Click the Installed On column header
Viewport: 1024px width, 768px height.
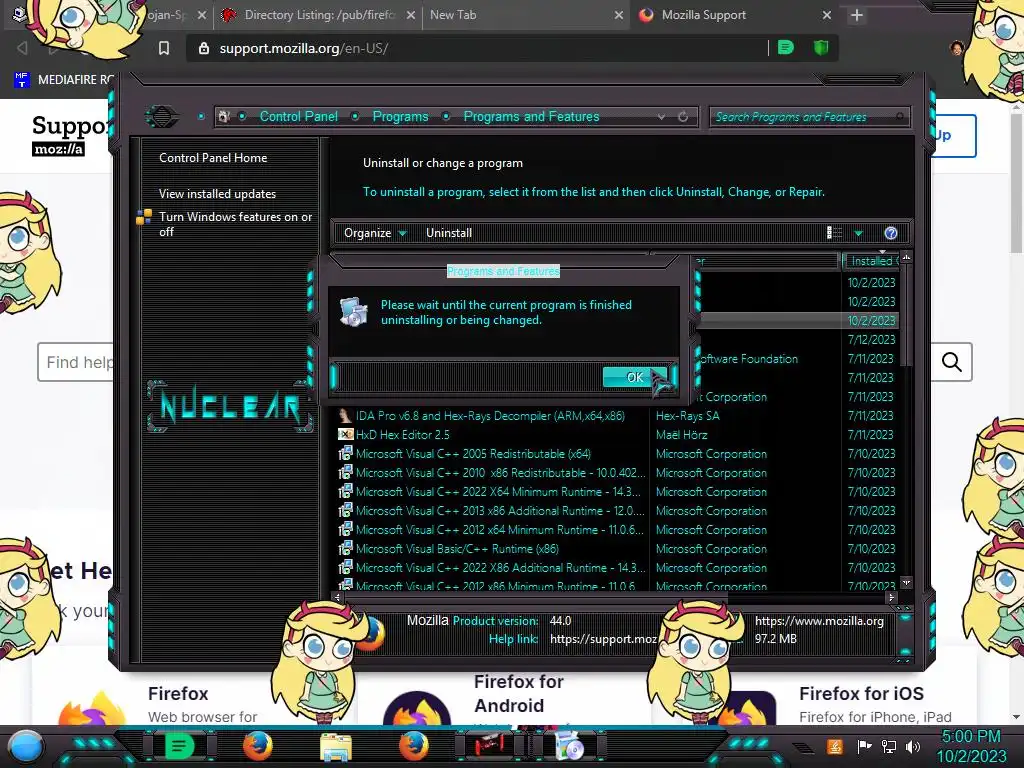click(x=871, y=261)
